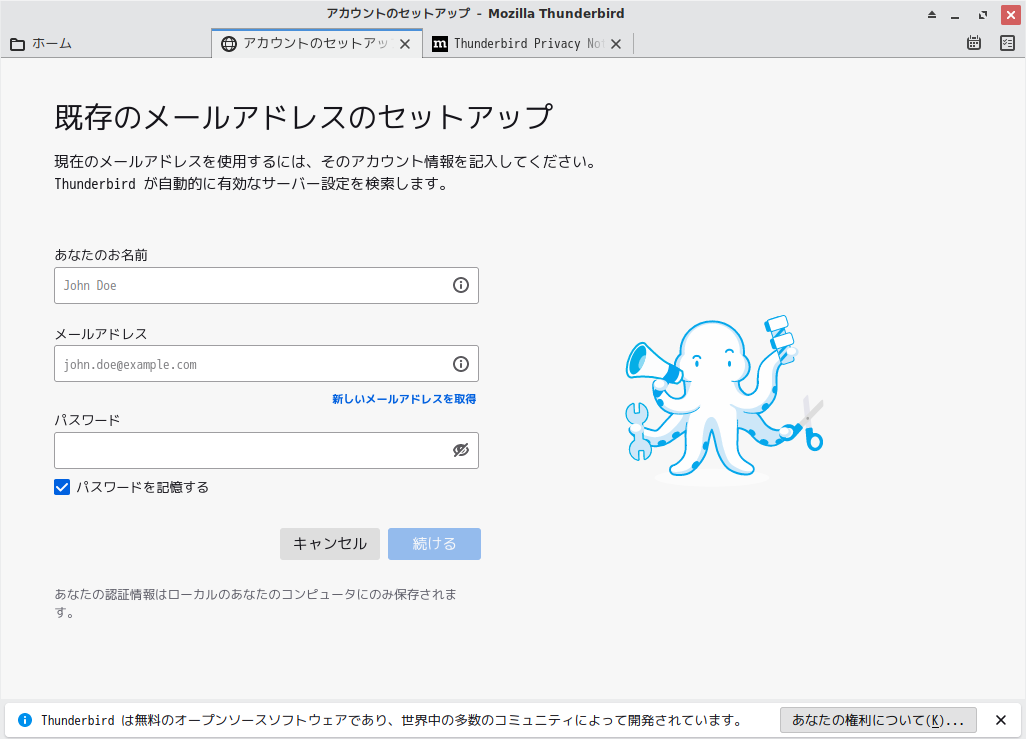
Task: Click the あなたのお名前 input field
Action: tap(266, 285)
